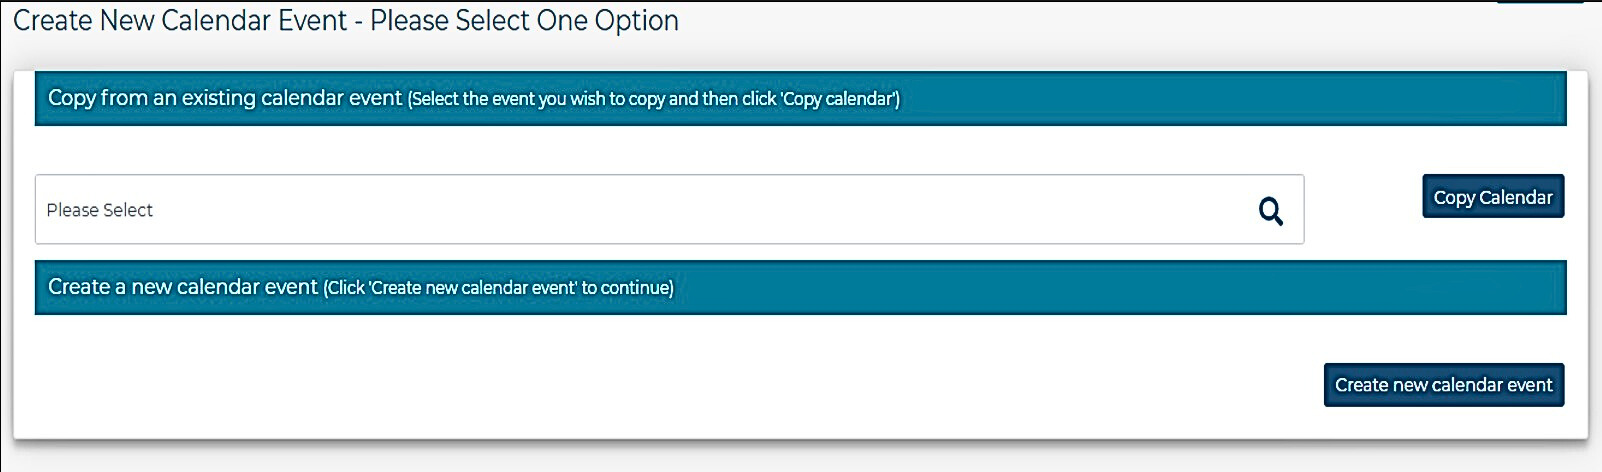Click the 'Please Select One Option' title text
Viewport: 1602px width, 472px height.
524,20
